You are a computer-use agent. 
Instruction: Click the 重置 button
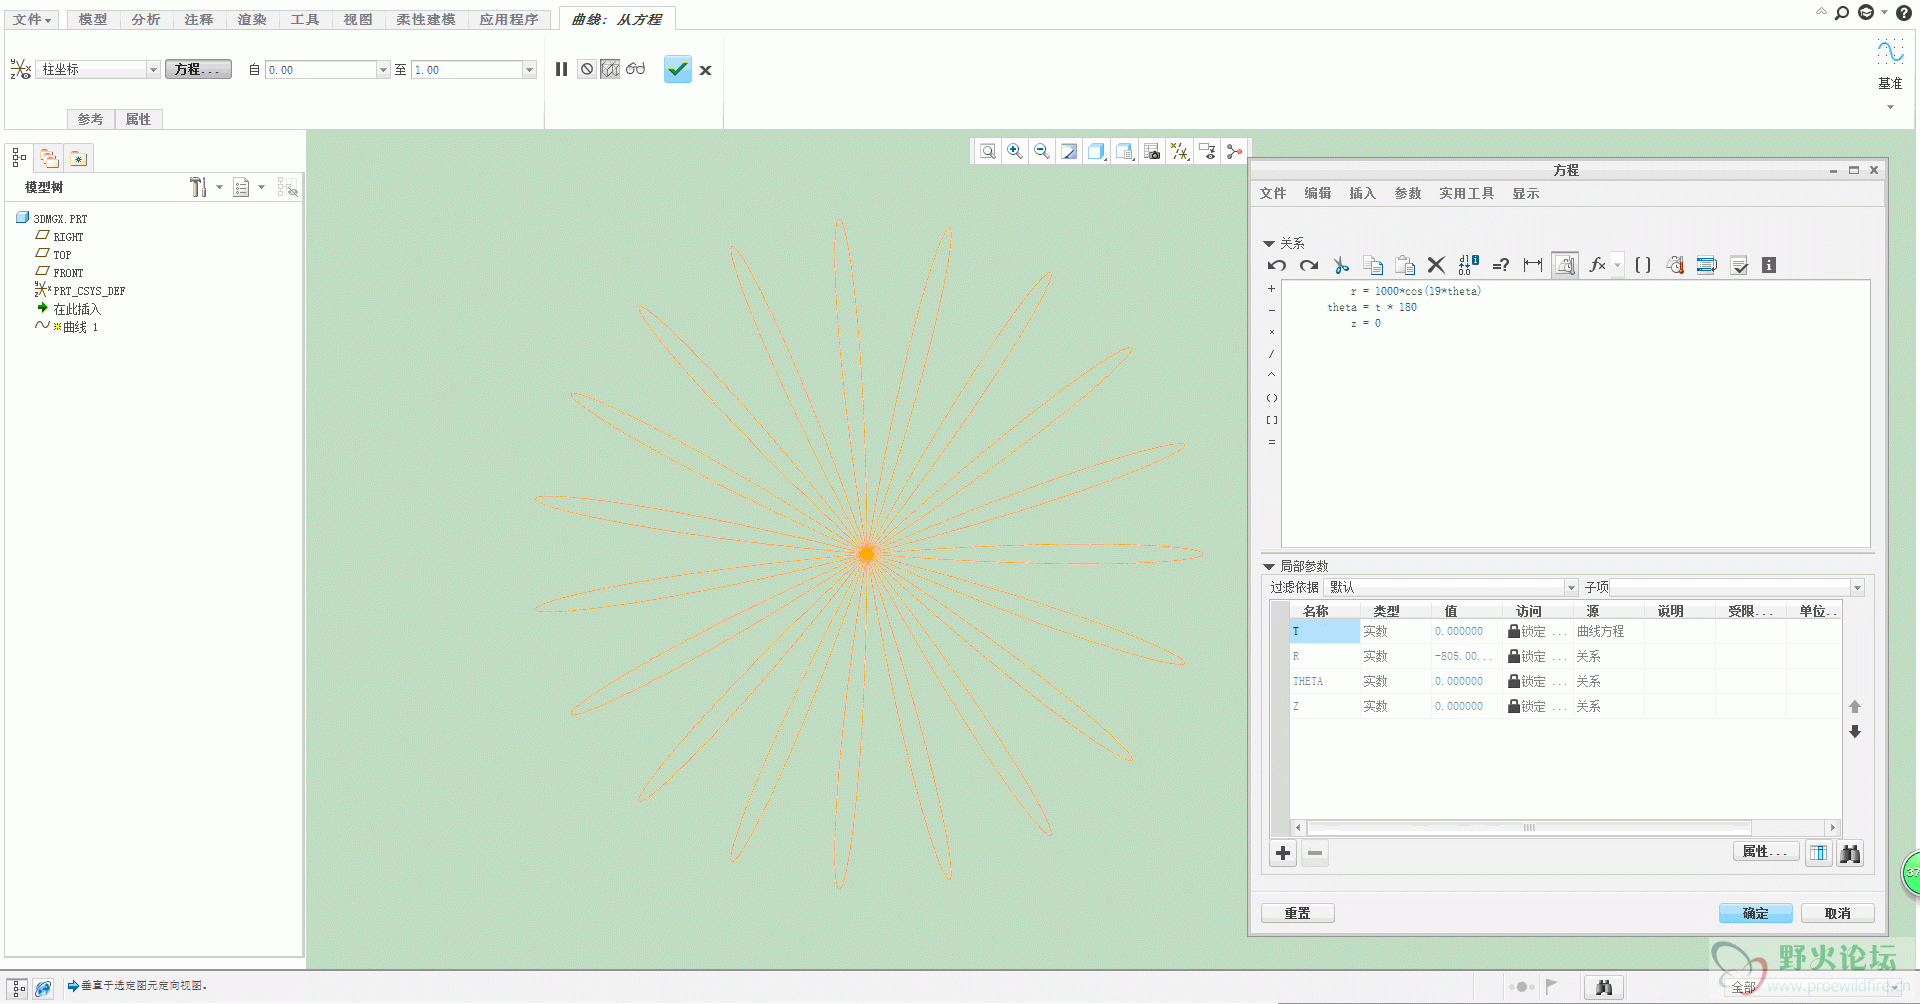pyautogui.click(x=1298, y=914)
